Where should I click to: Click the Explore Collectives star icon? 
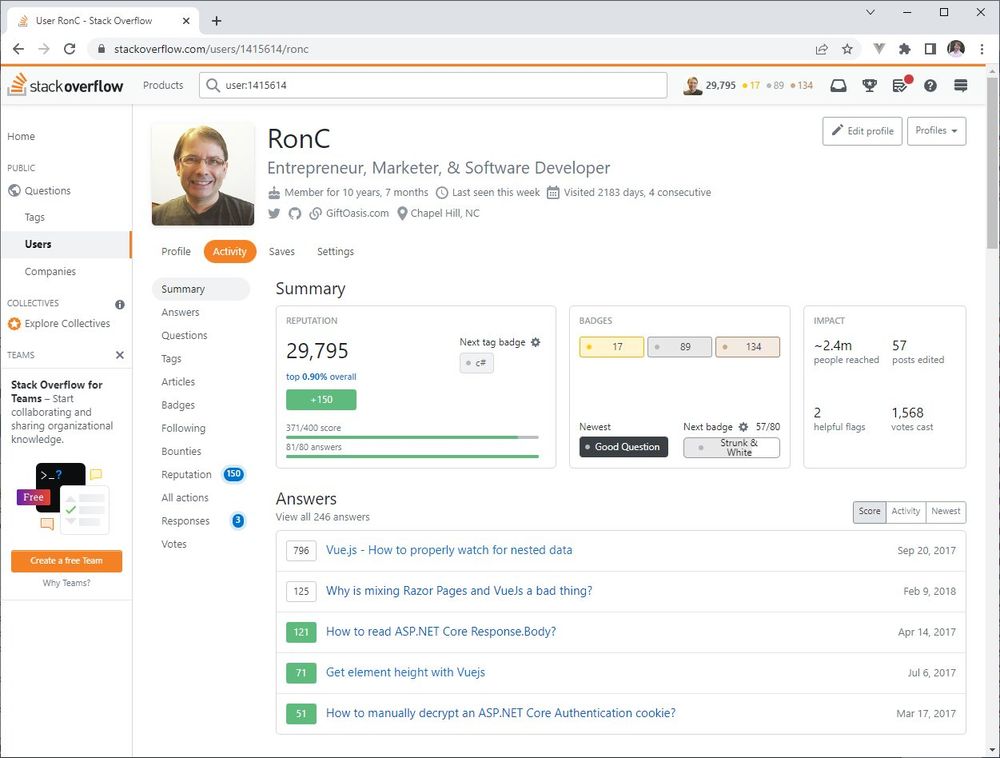(14, 324)
